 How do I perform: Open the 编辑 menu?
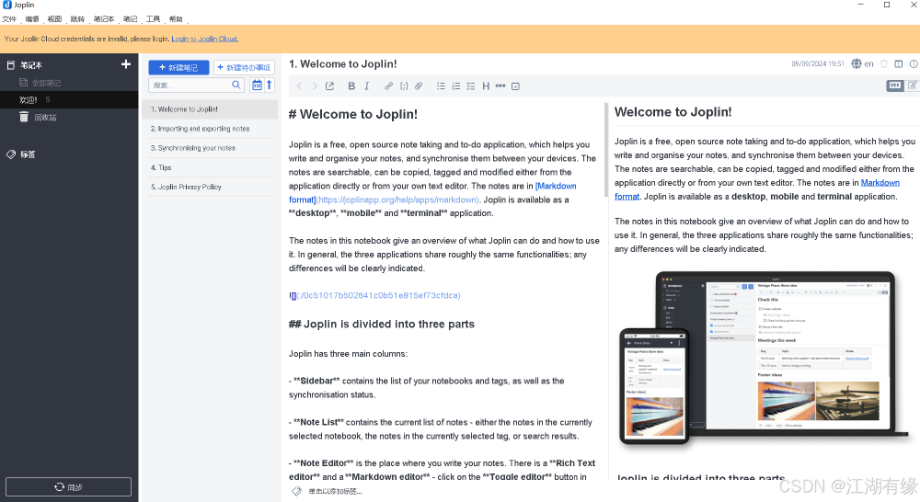pos(32,19)
